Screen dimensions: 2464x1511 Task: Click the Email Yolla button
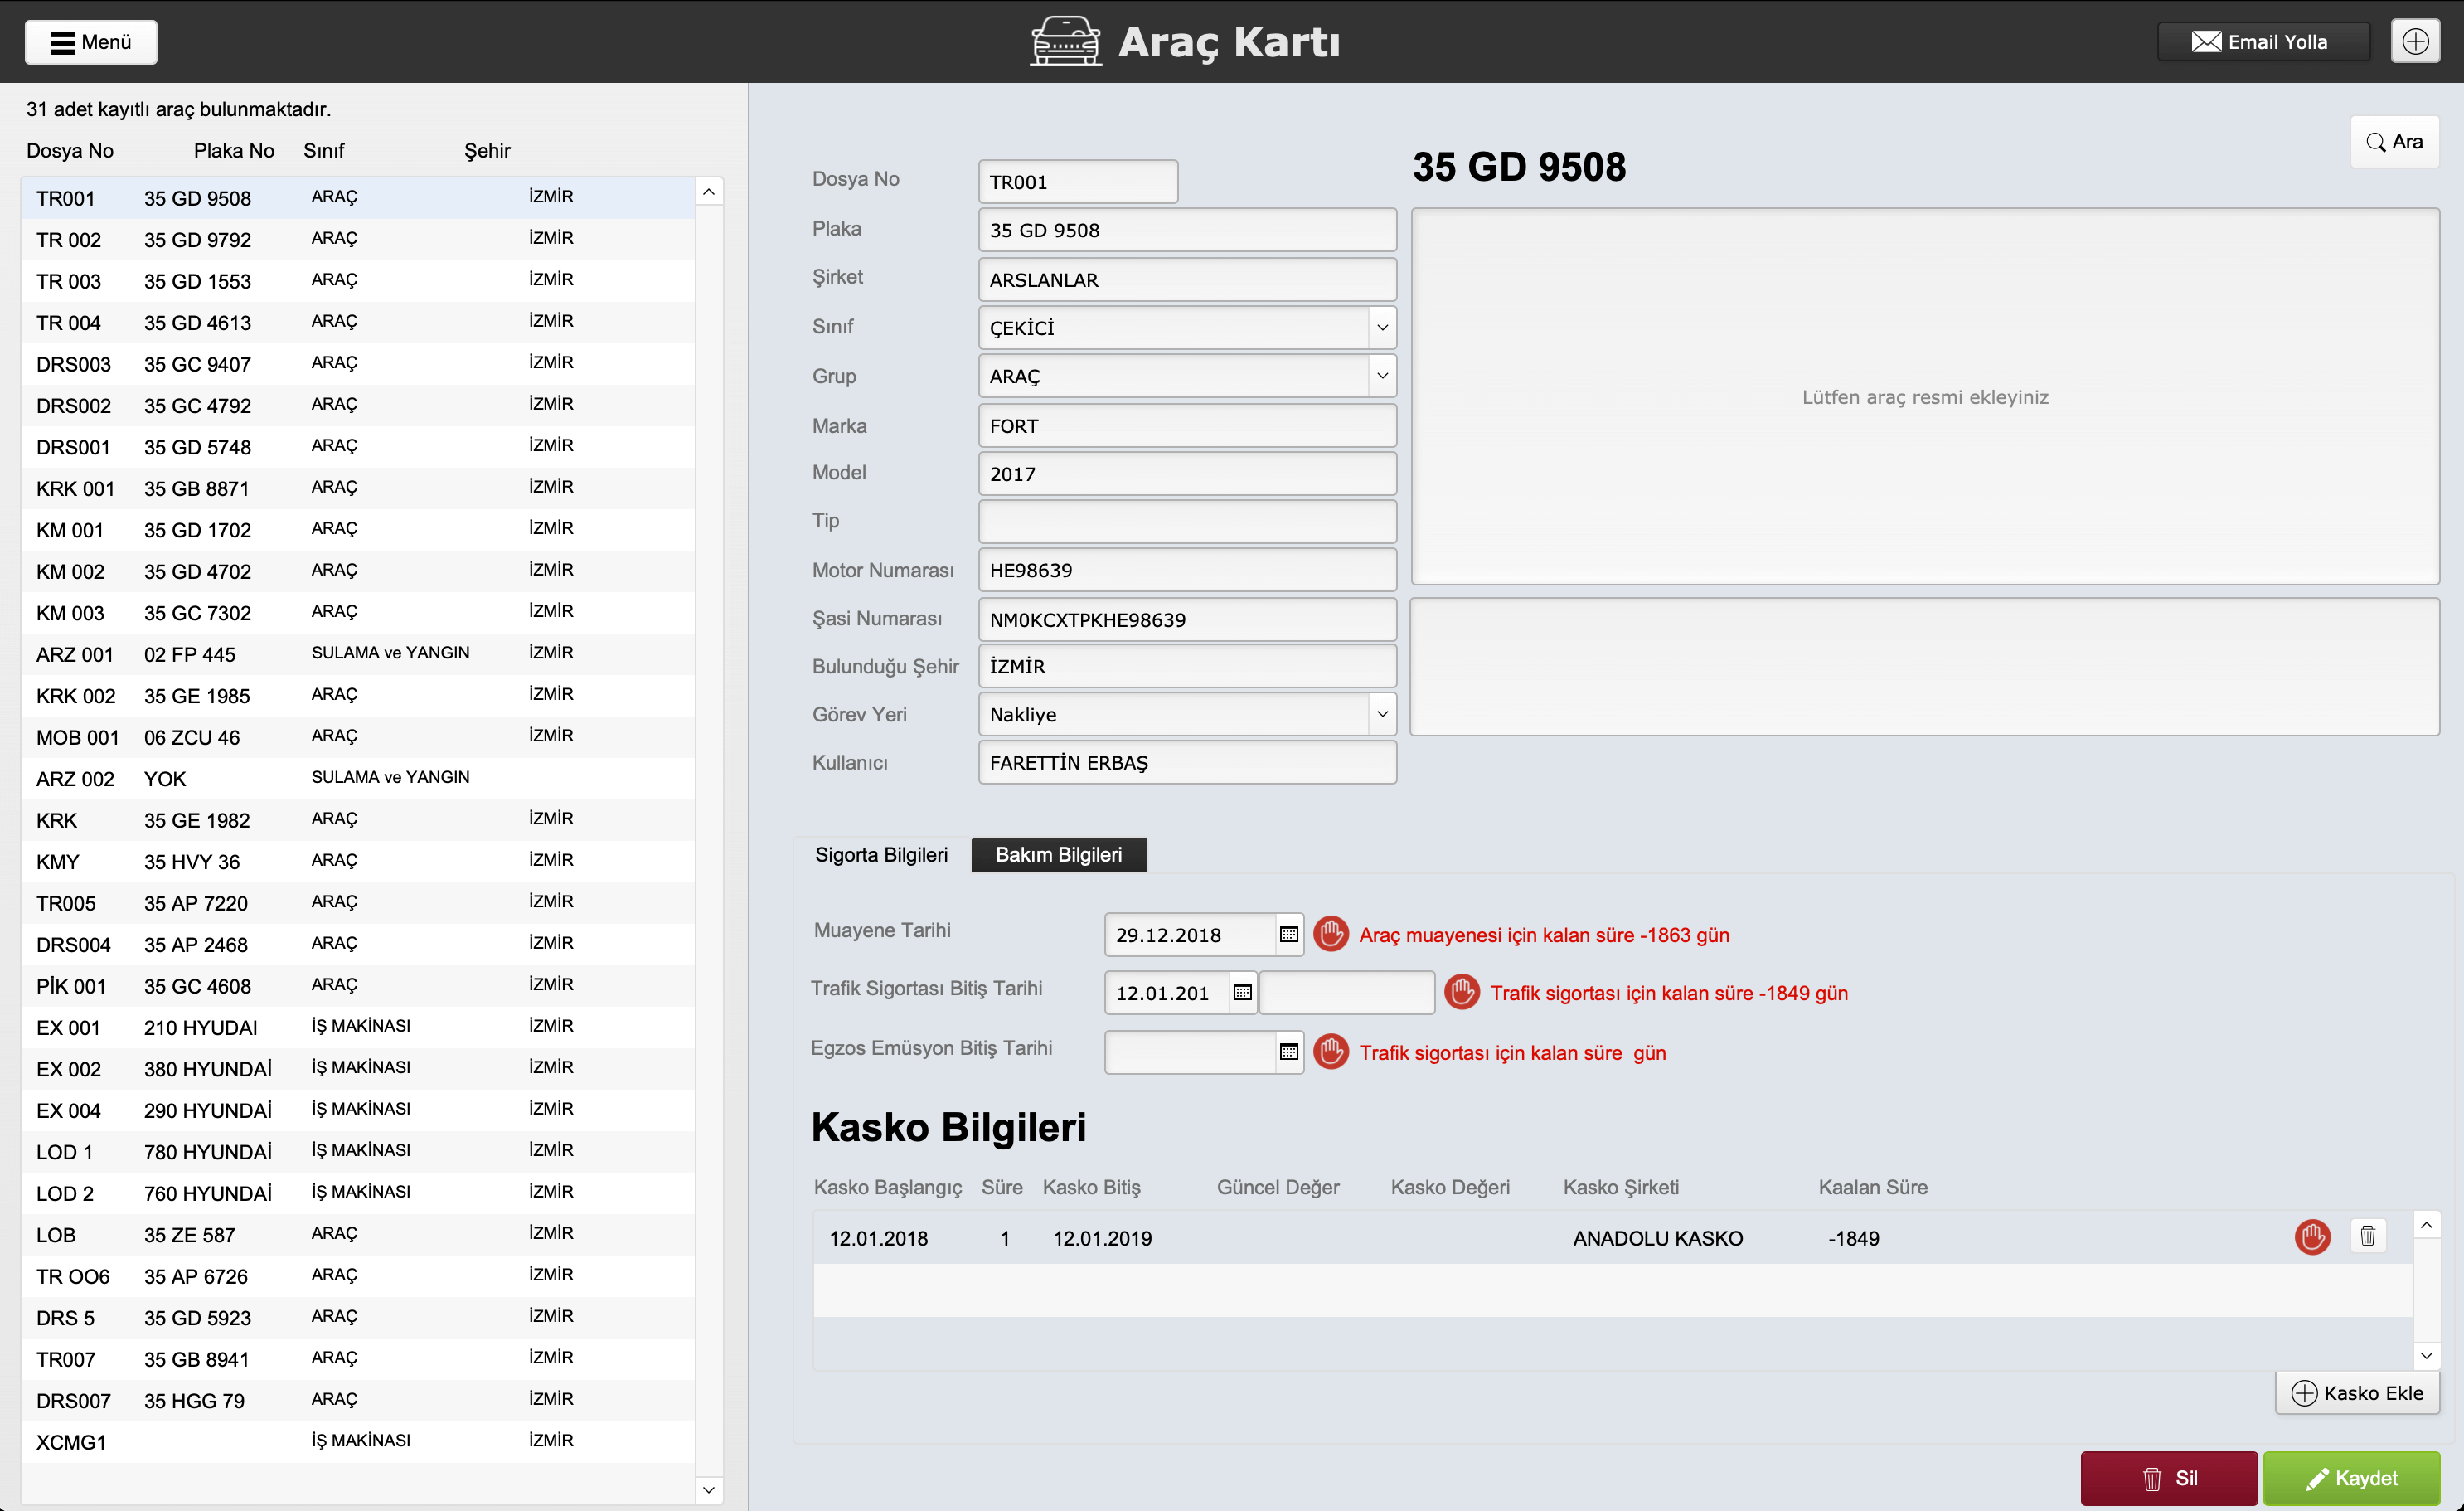[2263, 42]
